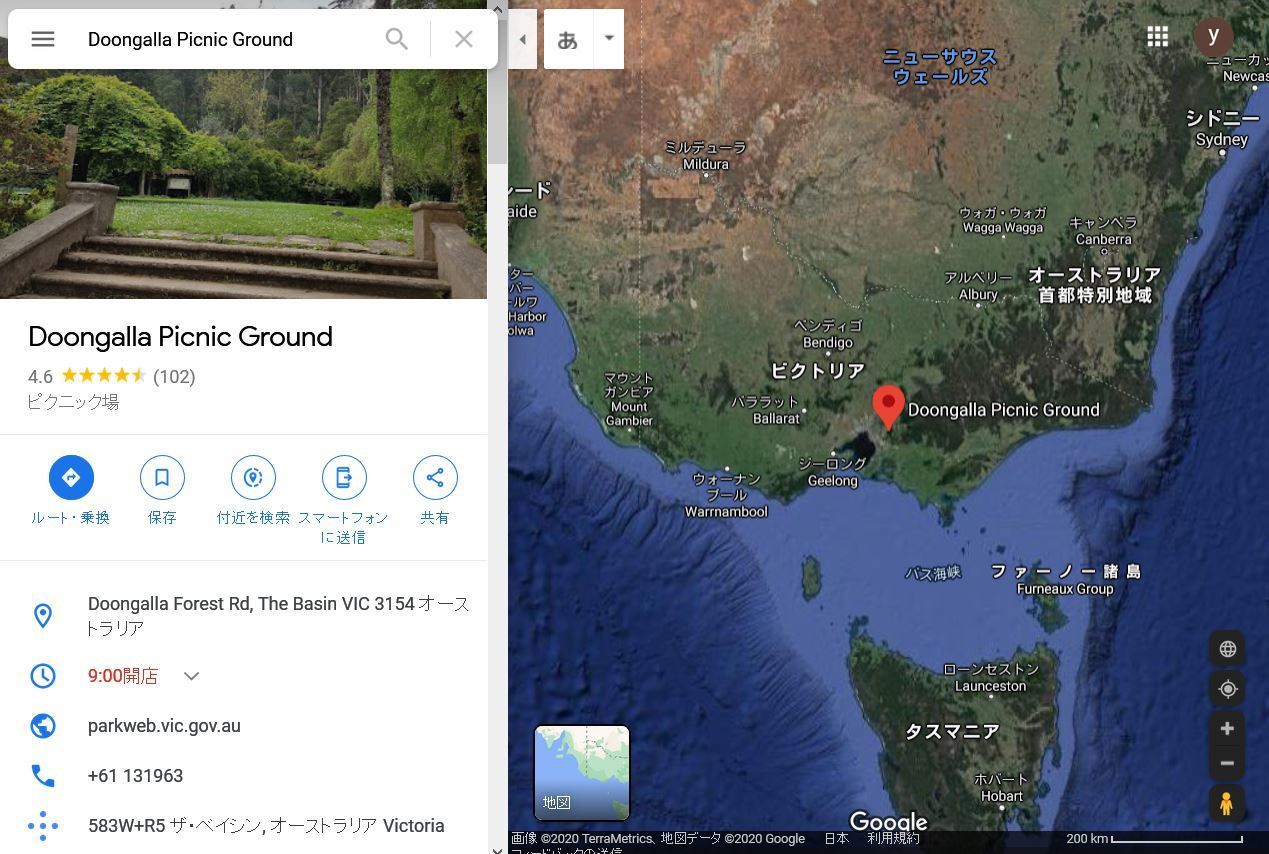
Task: Open the account avatar labeled y
Action: 1213,36
